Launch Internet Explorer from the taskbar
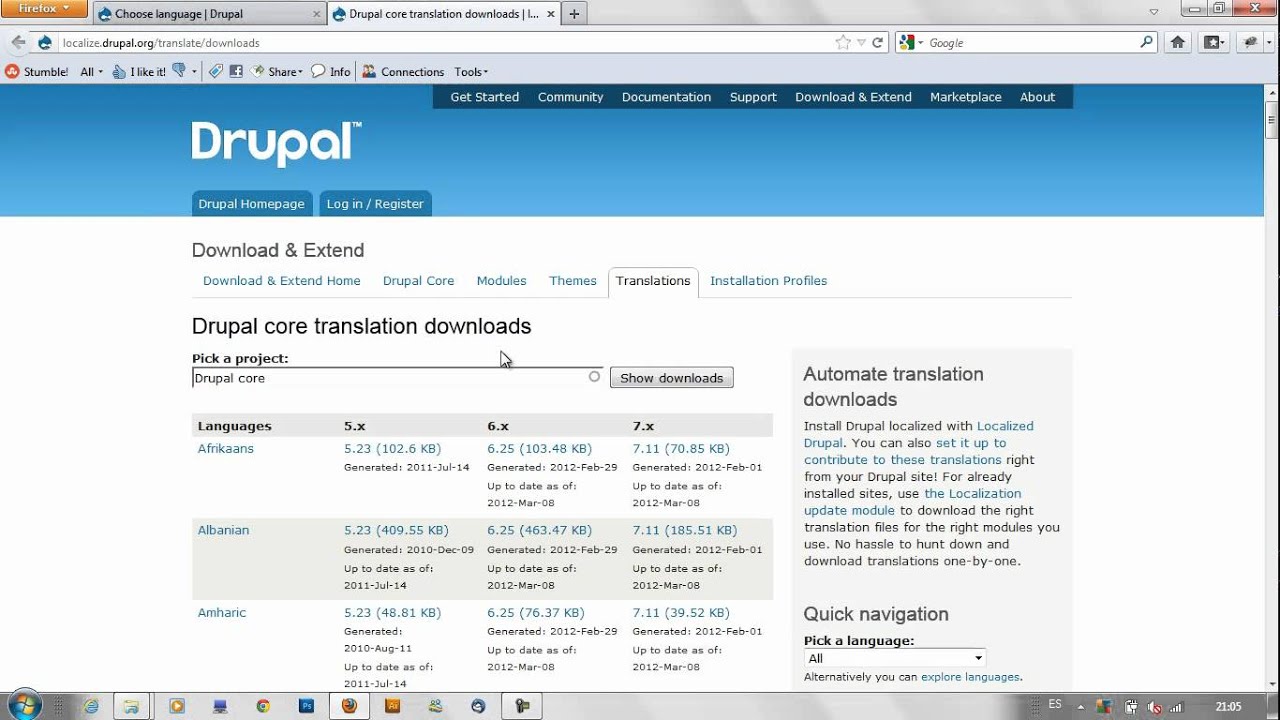 point(92,706)
